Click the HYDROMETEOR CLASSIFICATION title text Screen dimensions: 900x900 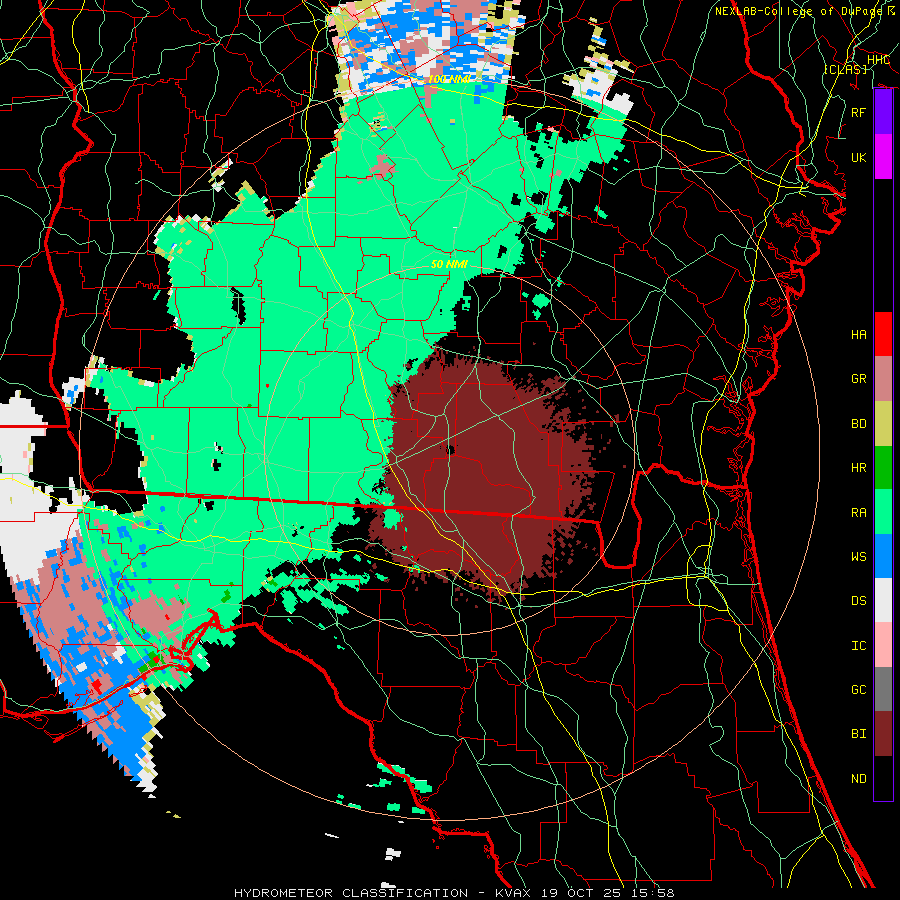(x=351, y=893)
